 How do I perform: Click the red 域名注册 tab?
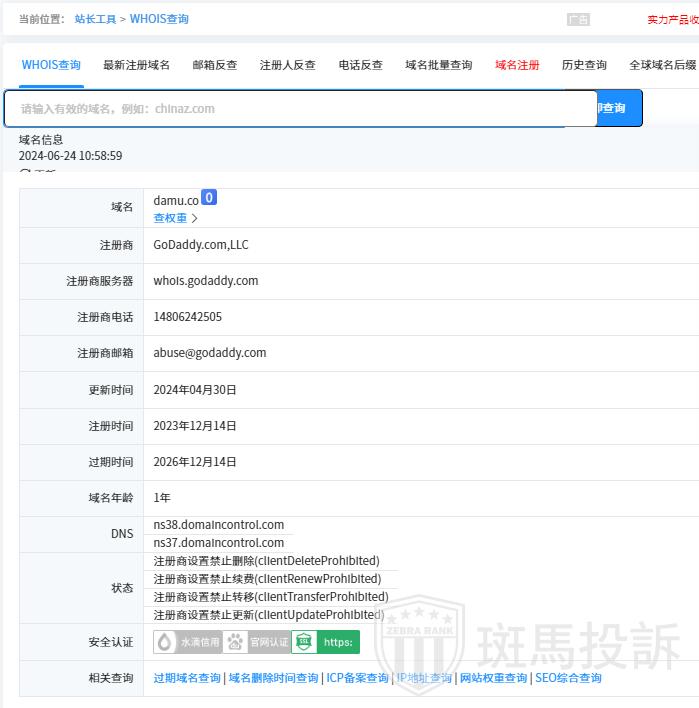517,65
